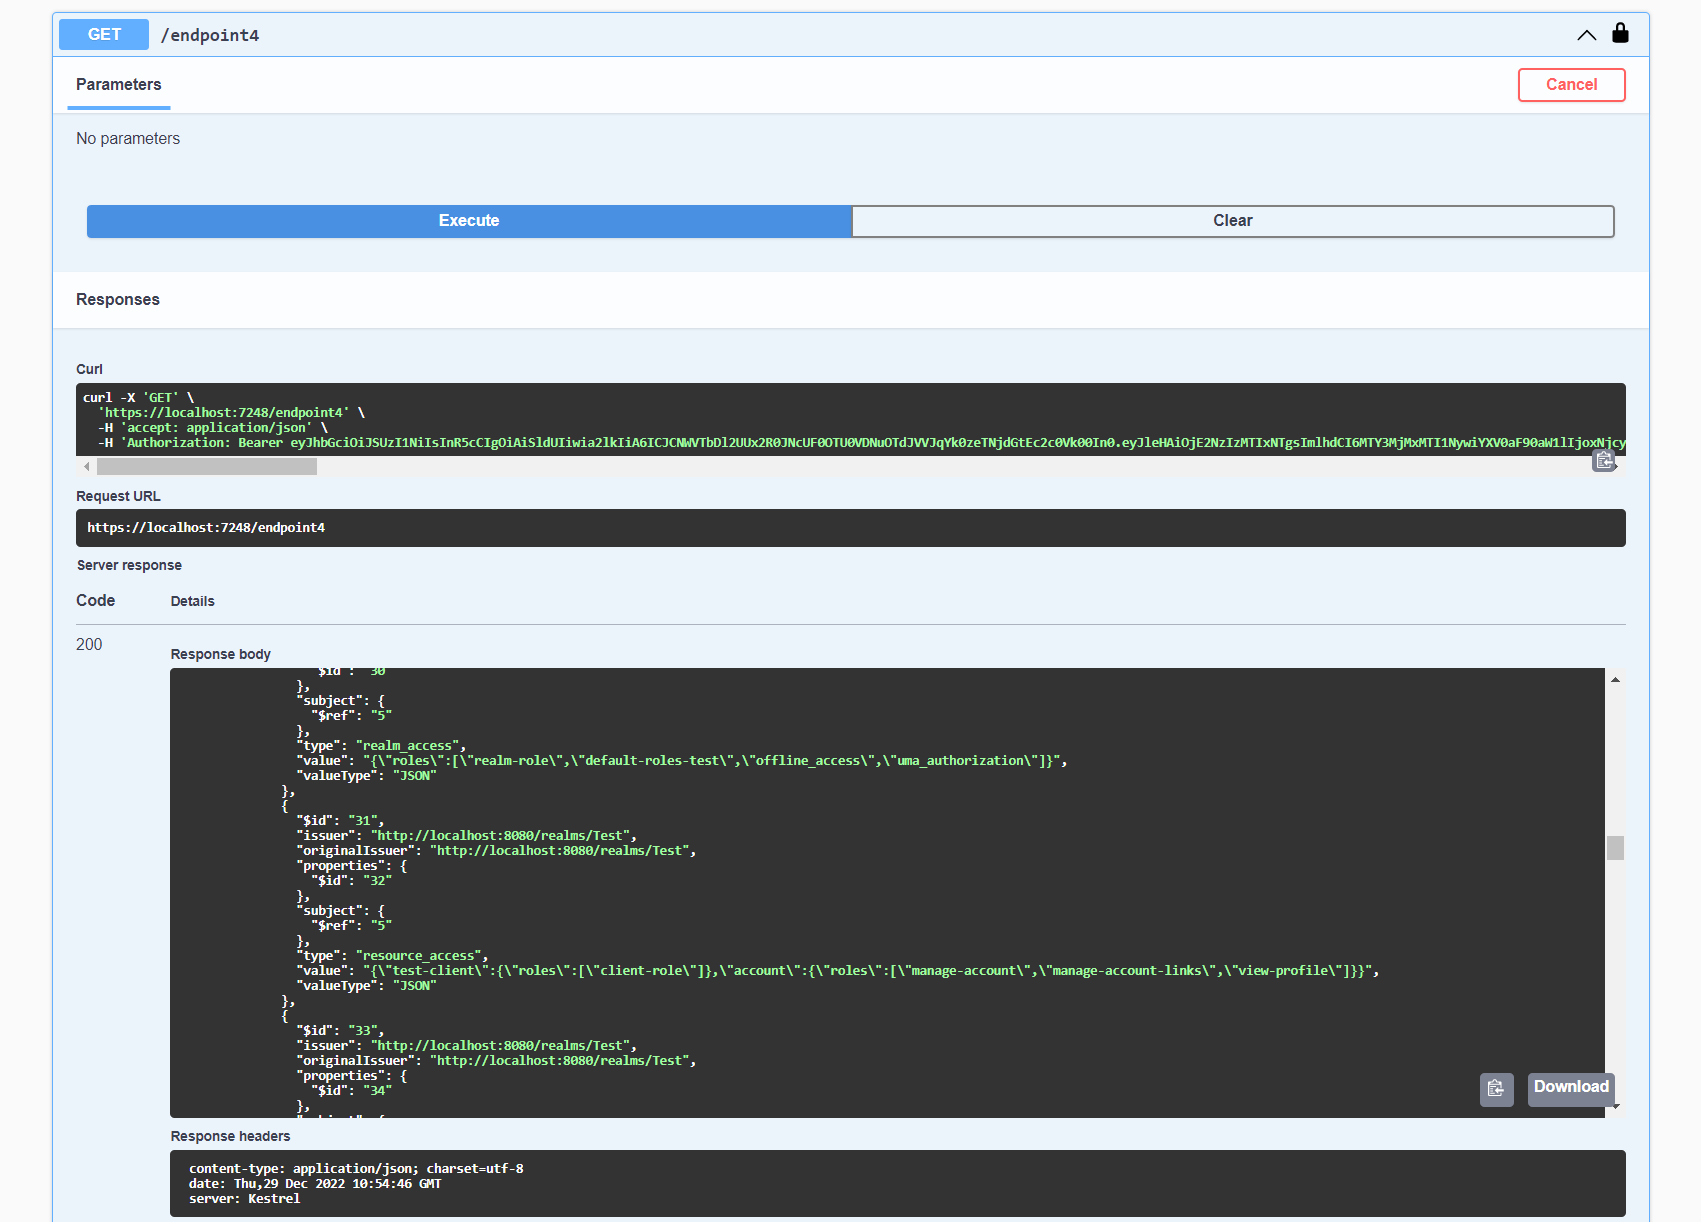Viewport: 1701px width, 1222px height.
Task: Click the Authorization Bearer token line in curl
Action: coord(861,443)
